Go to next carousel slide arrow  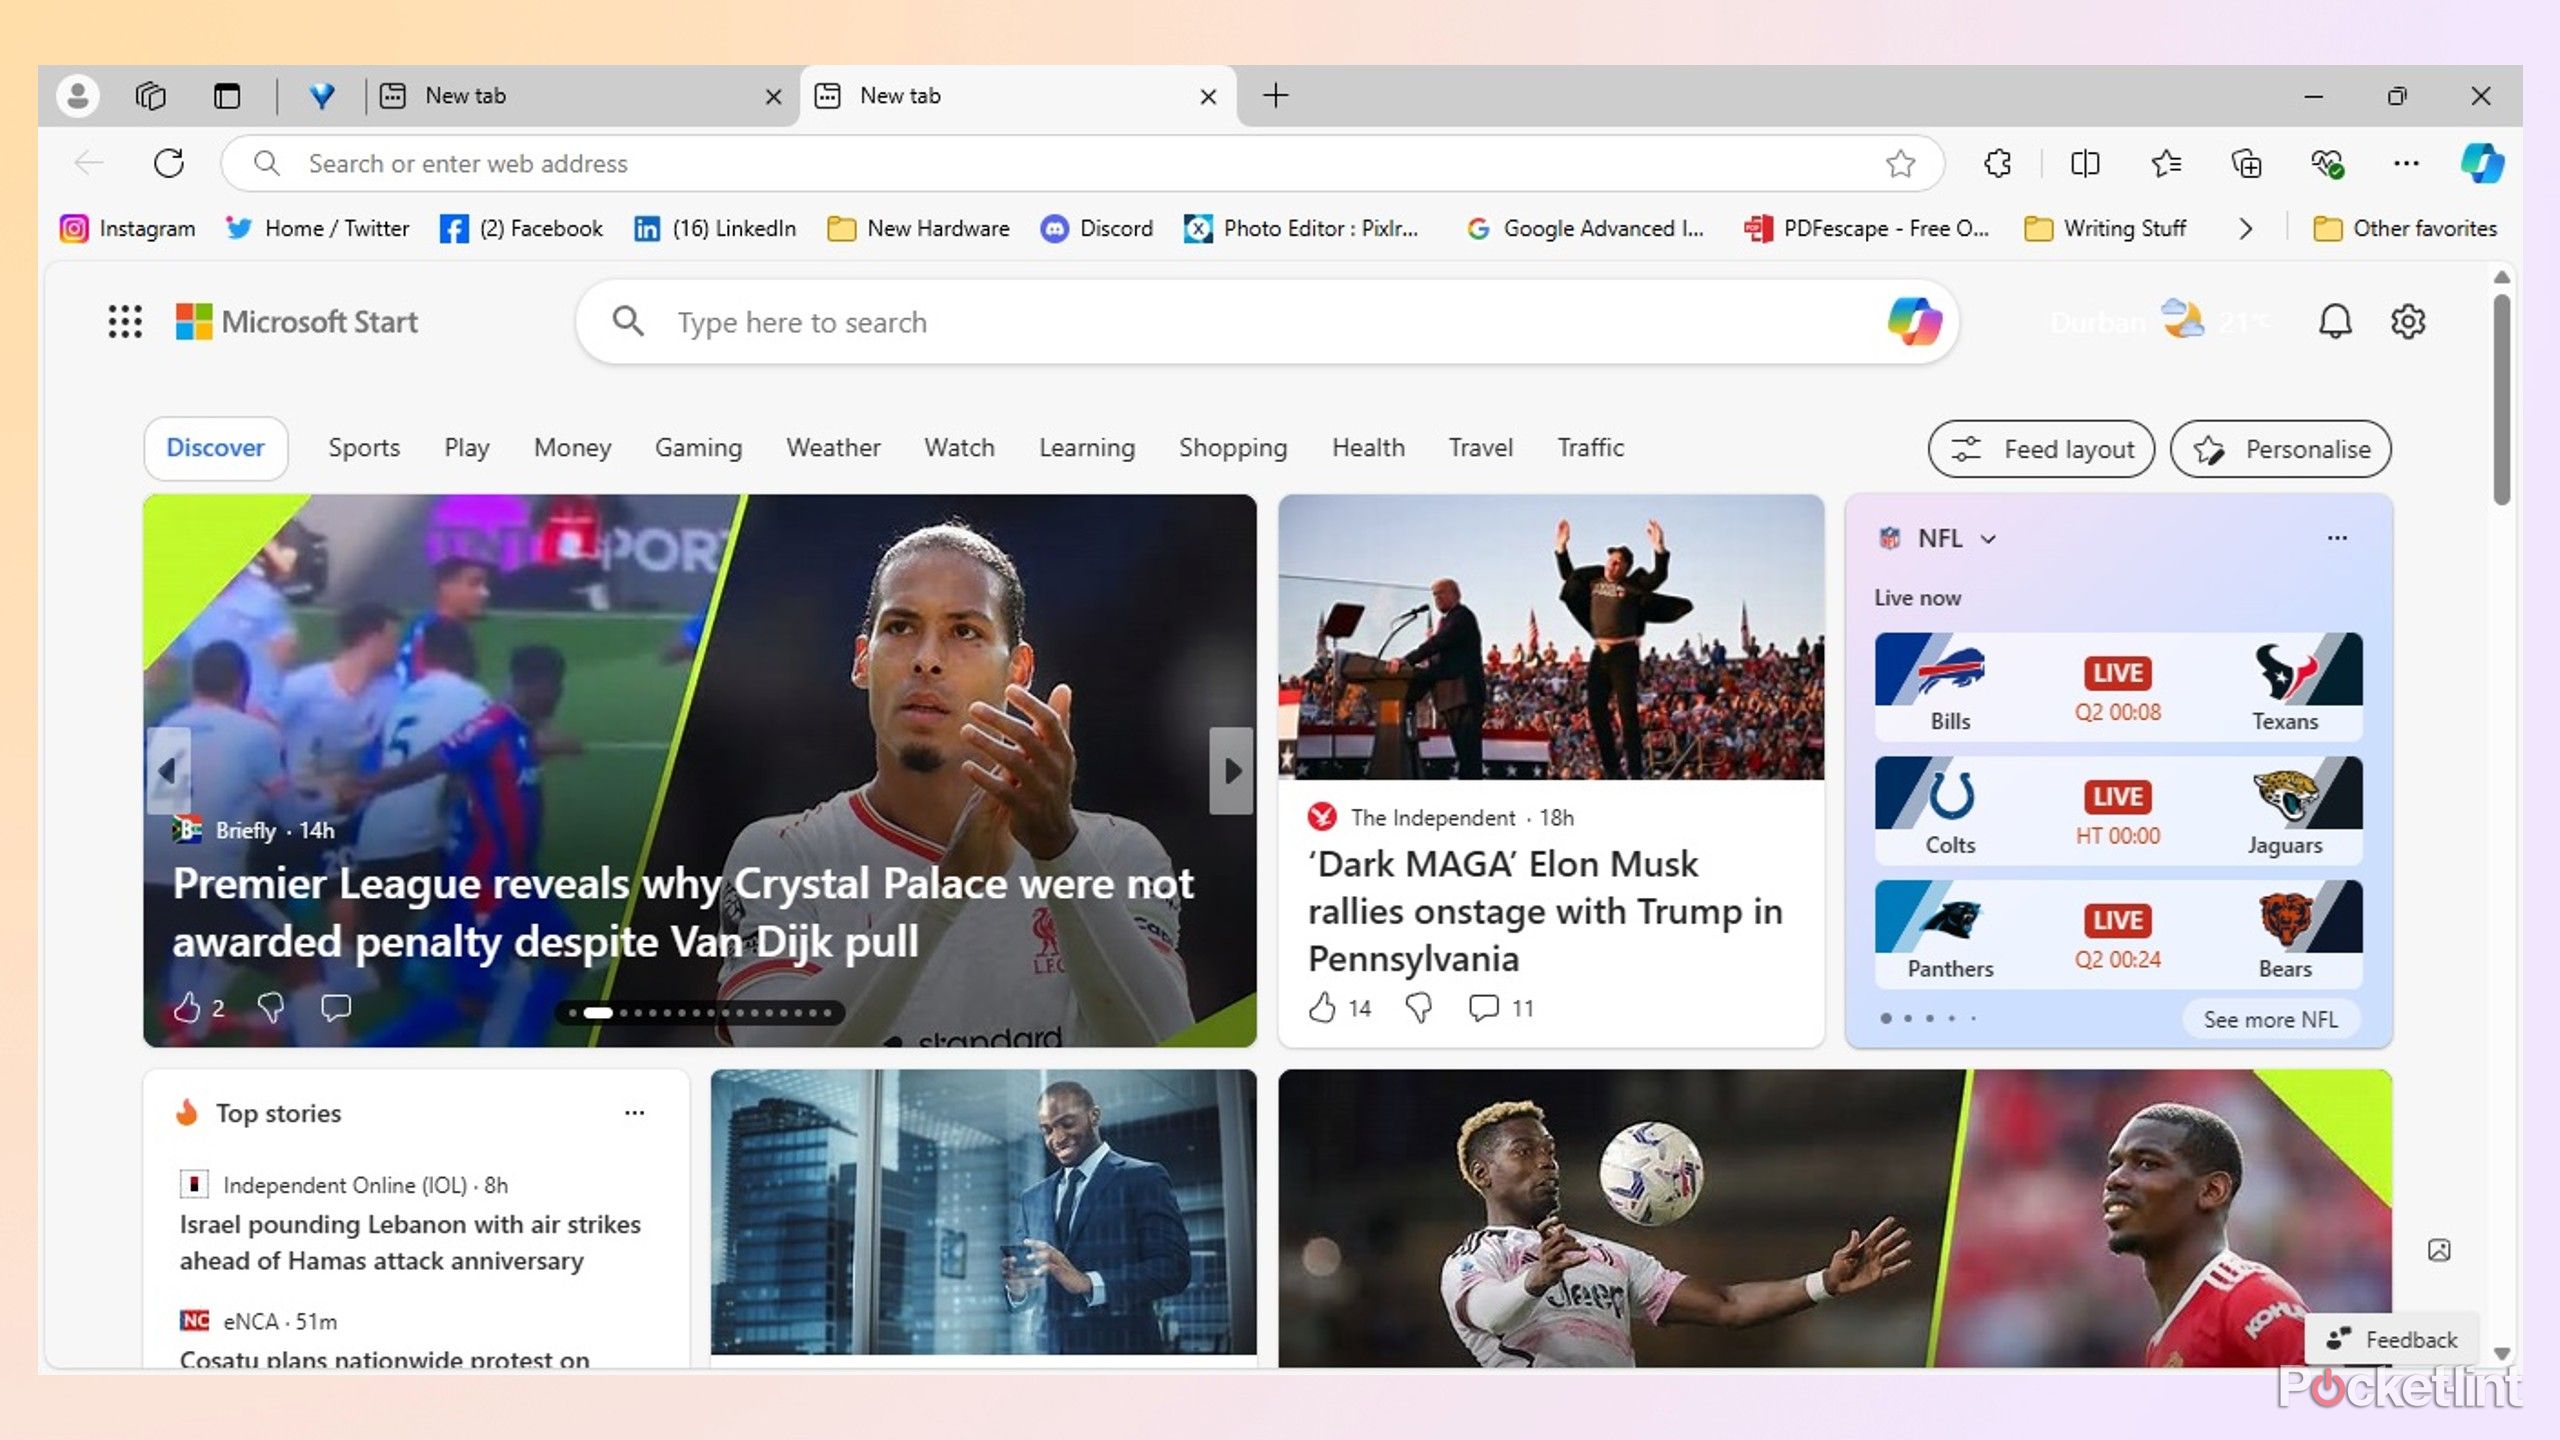pyautogui.click(x=1232, y=770)
